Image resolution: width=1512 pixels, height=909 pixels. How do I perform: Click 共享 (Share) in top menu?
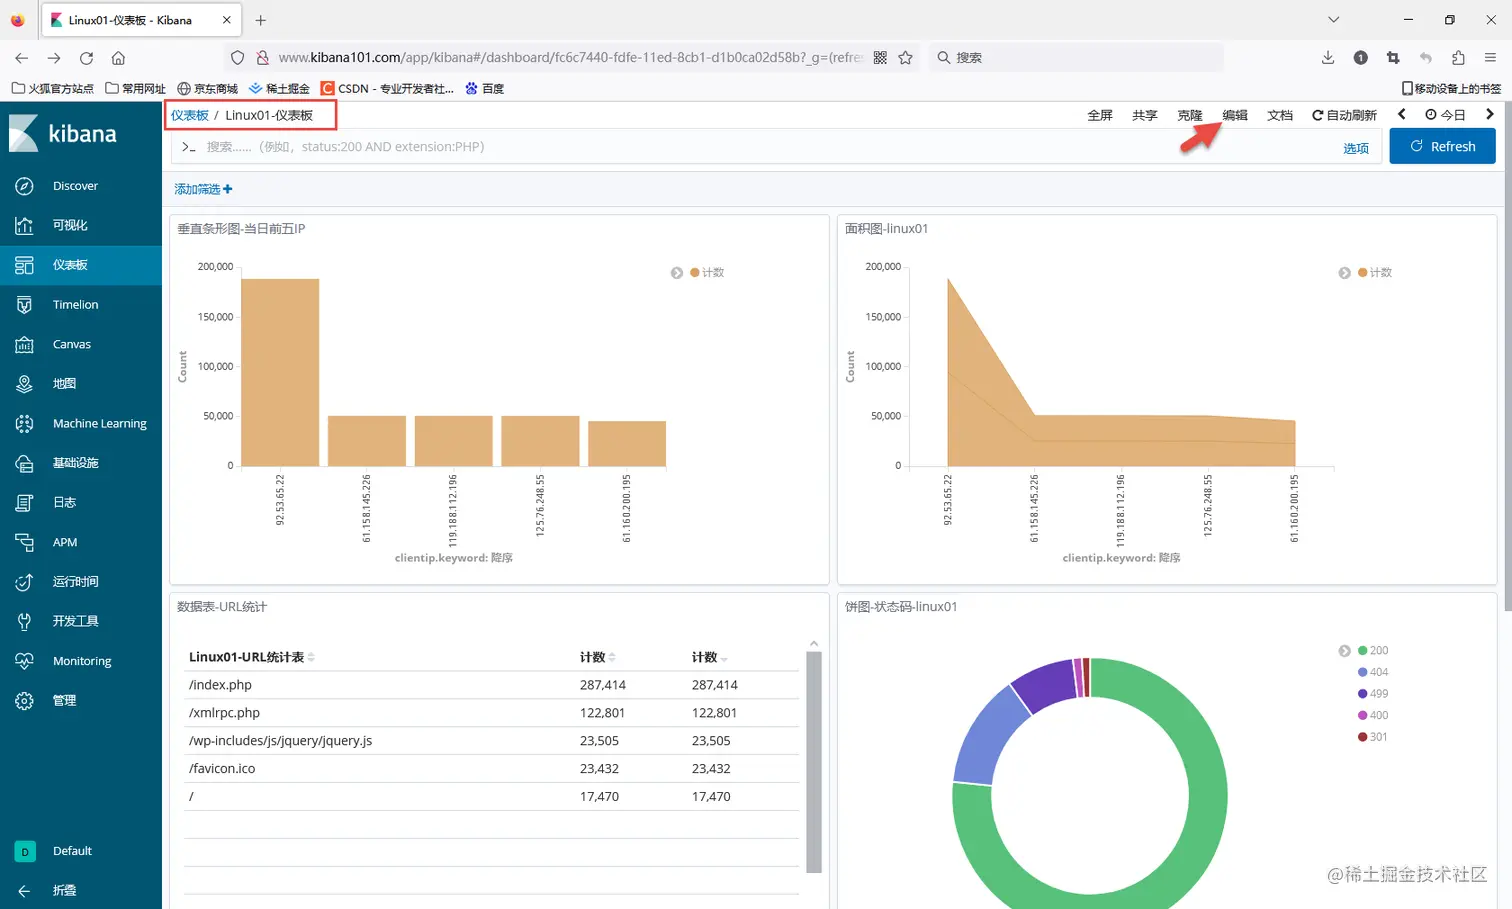1145,115
